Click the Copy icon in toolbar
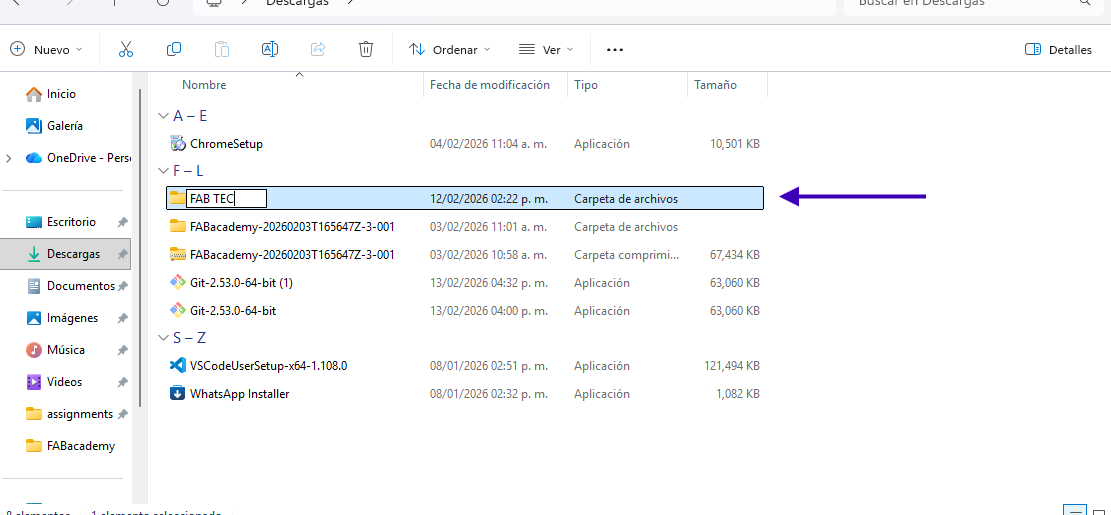This screenshot has height=515, width=1111. (x=174, y=50)
